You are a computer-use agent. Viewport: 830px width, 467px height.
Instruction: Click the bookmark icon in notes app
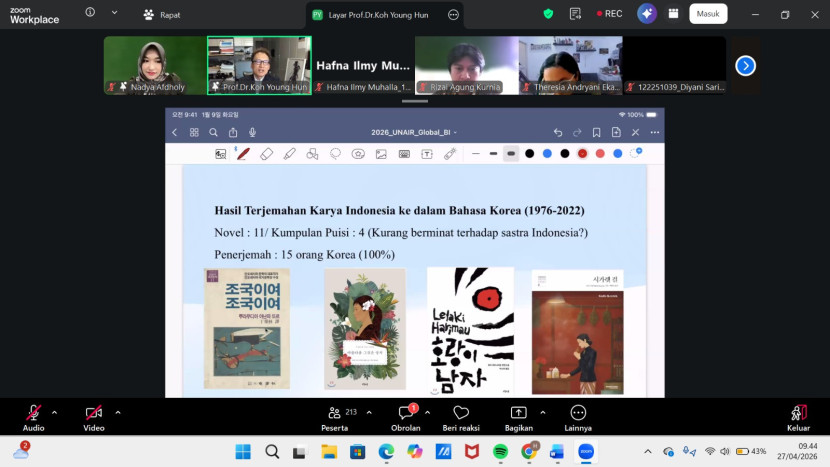click(597, 132)
